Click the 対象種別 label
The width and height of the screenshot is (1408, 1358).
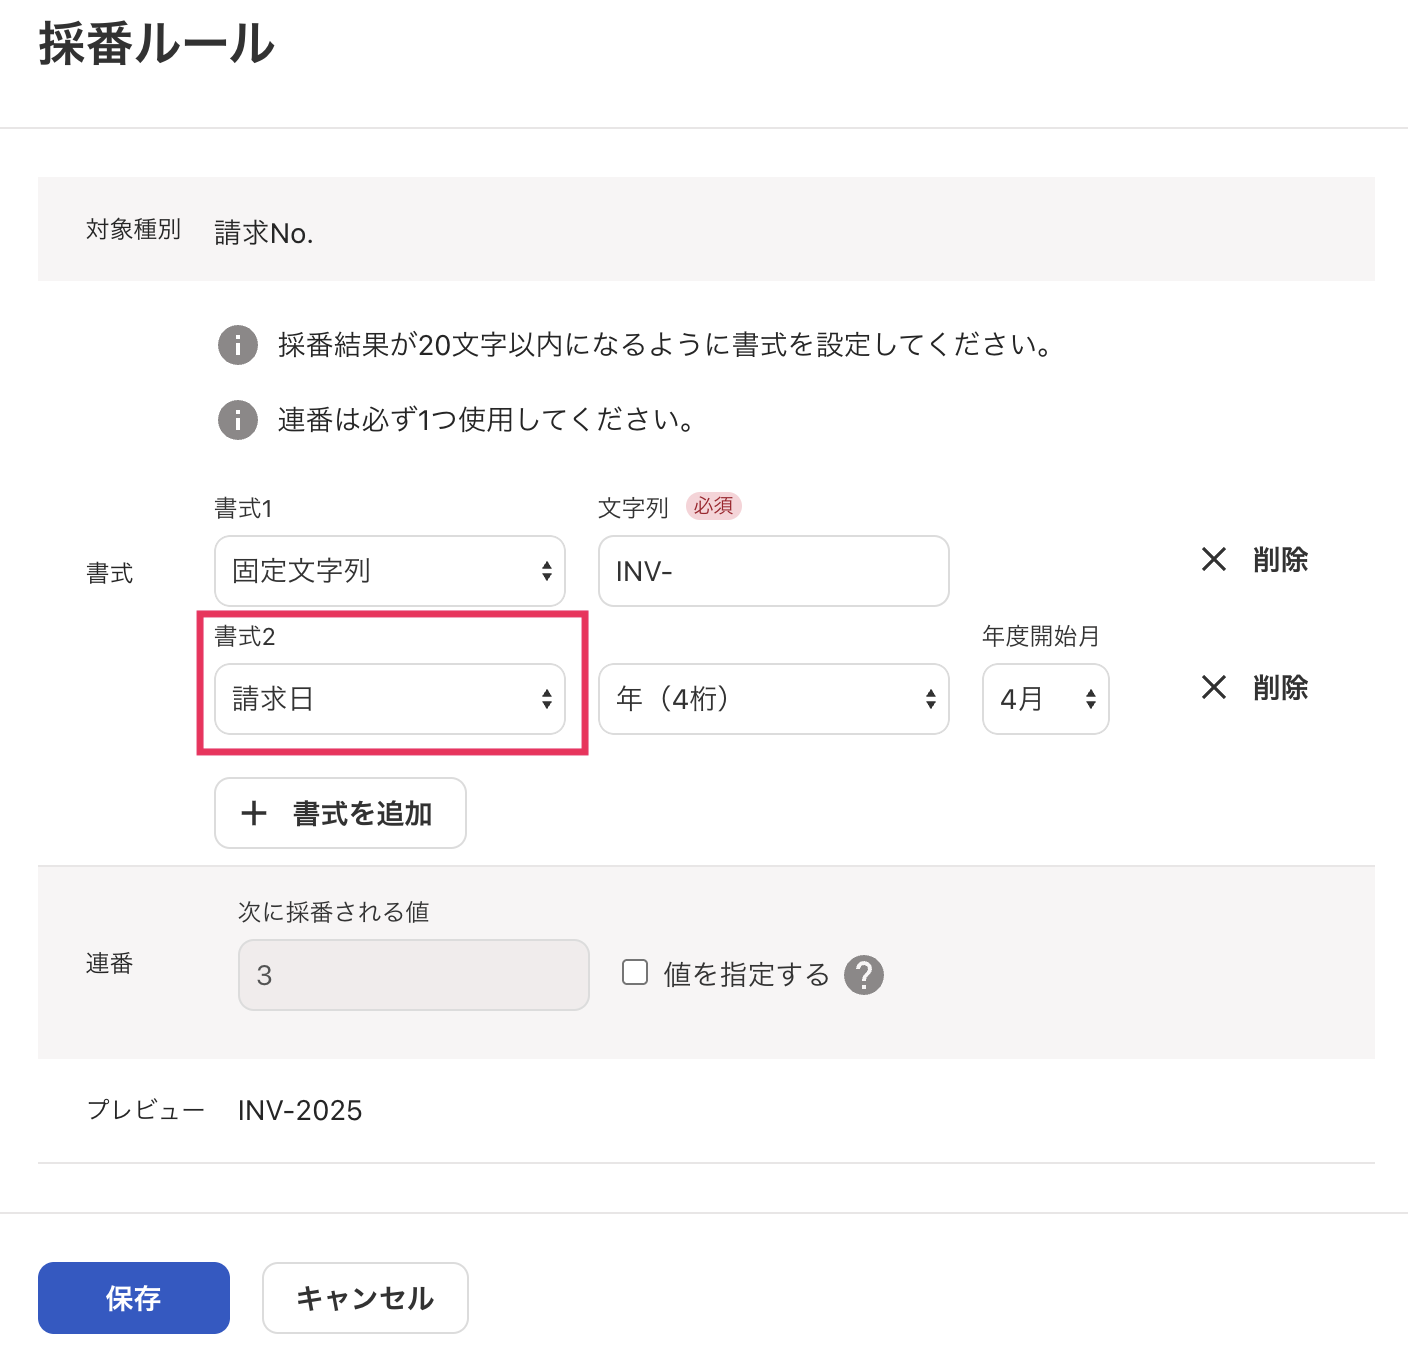pyautogui.click(x=133, y=229)
